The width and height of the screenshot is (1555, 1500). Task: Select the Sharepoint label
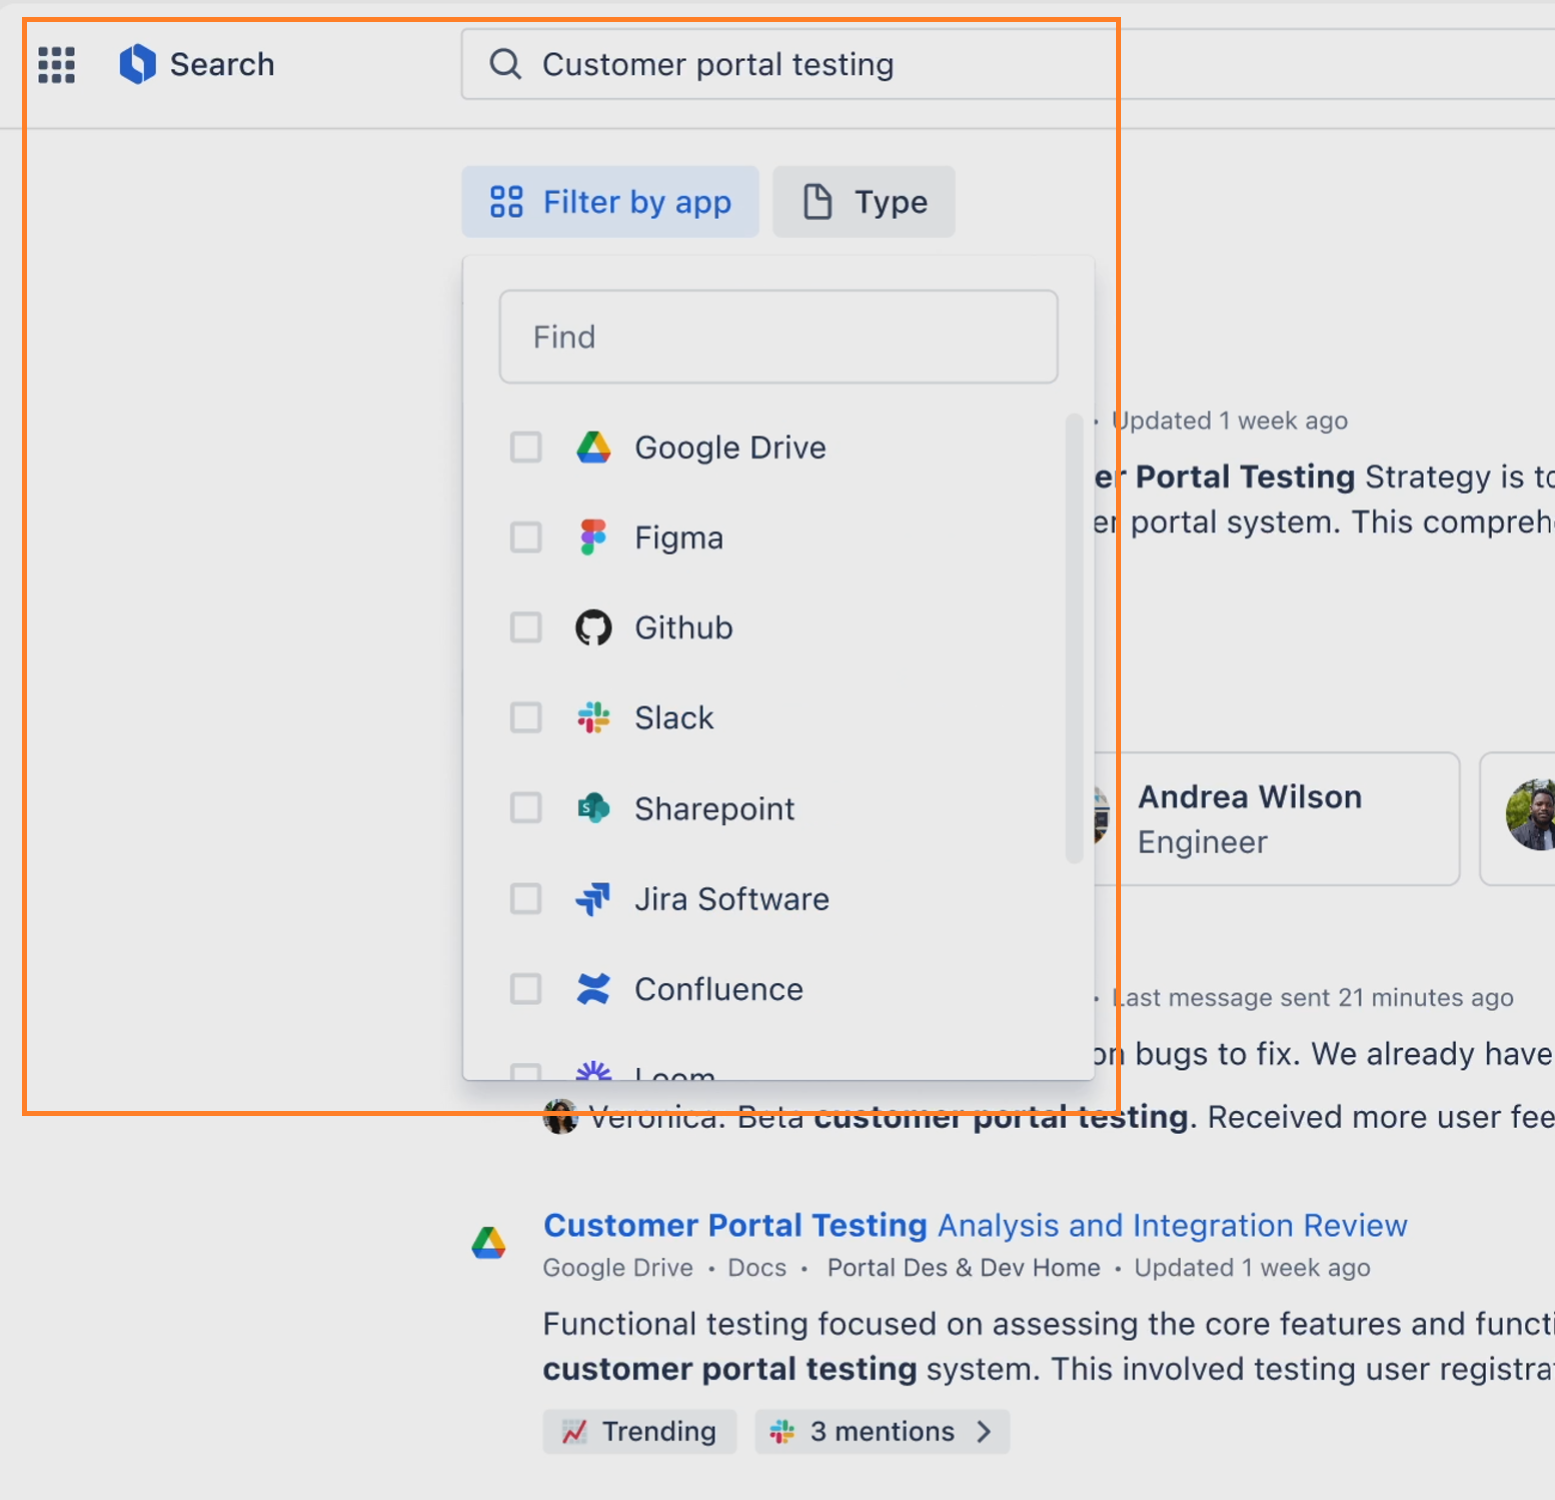coord(715,809)
